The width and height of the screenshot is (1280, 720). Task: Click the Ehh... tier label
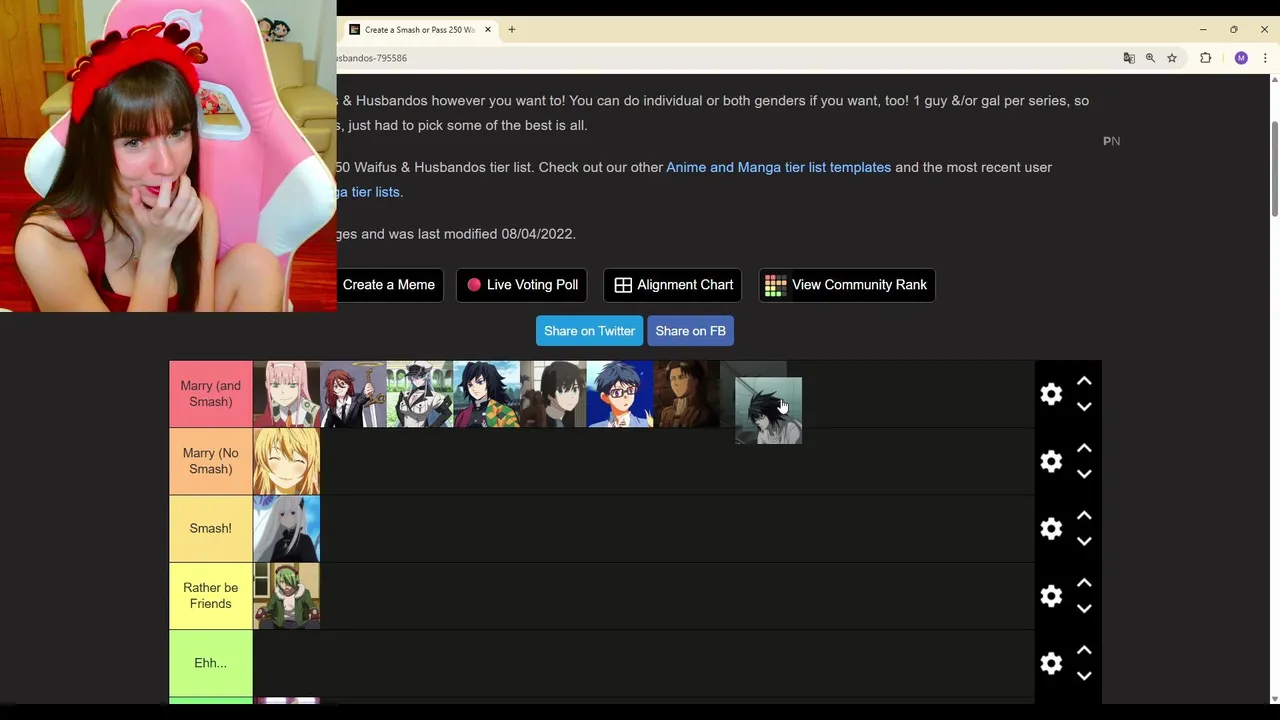pyautogui.click(x=210, y=663)
